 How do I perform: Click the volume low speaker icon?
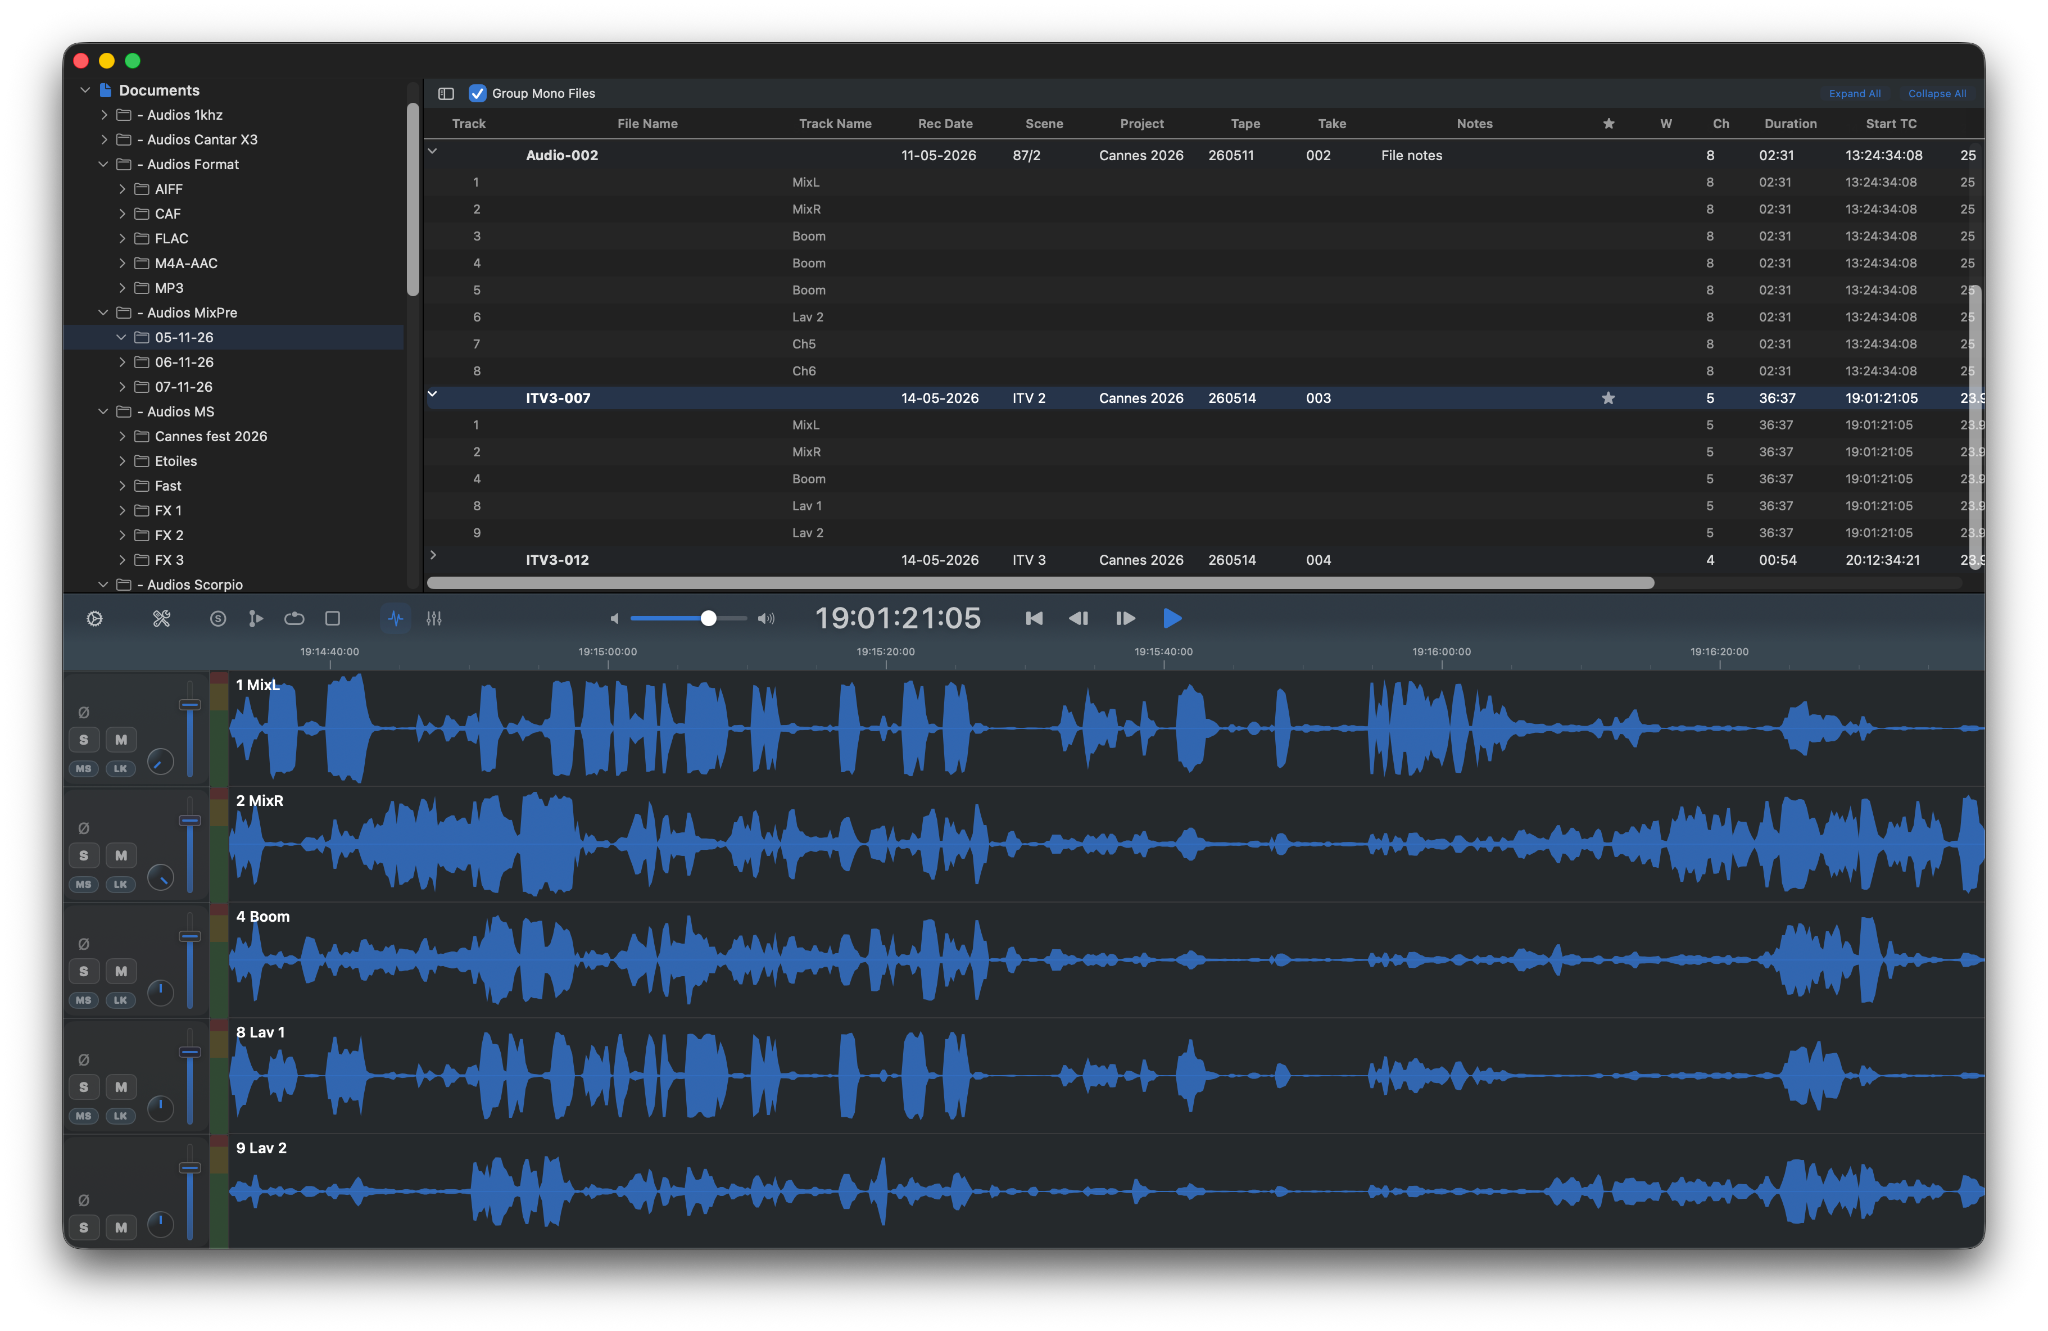pos(614,619)
